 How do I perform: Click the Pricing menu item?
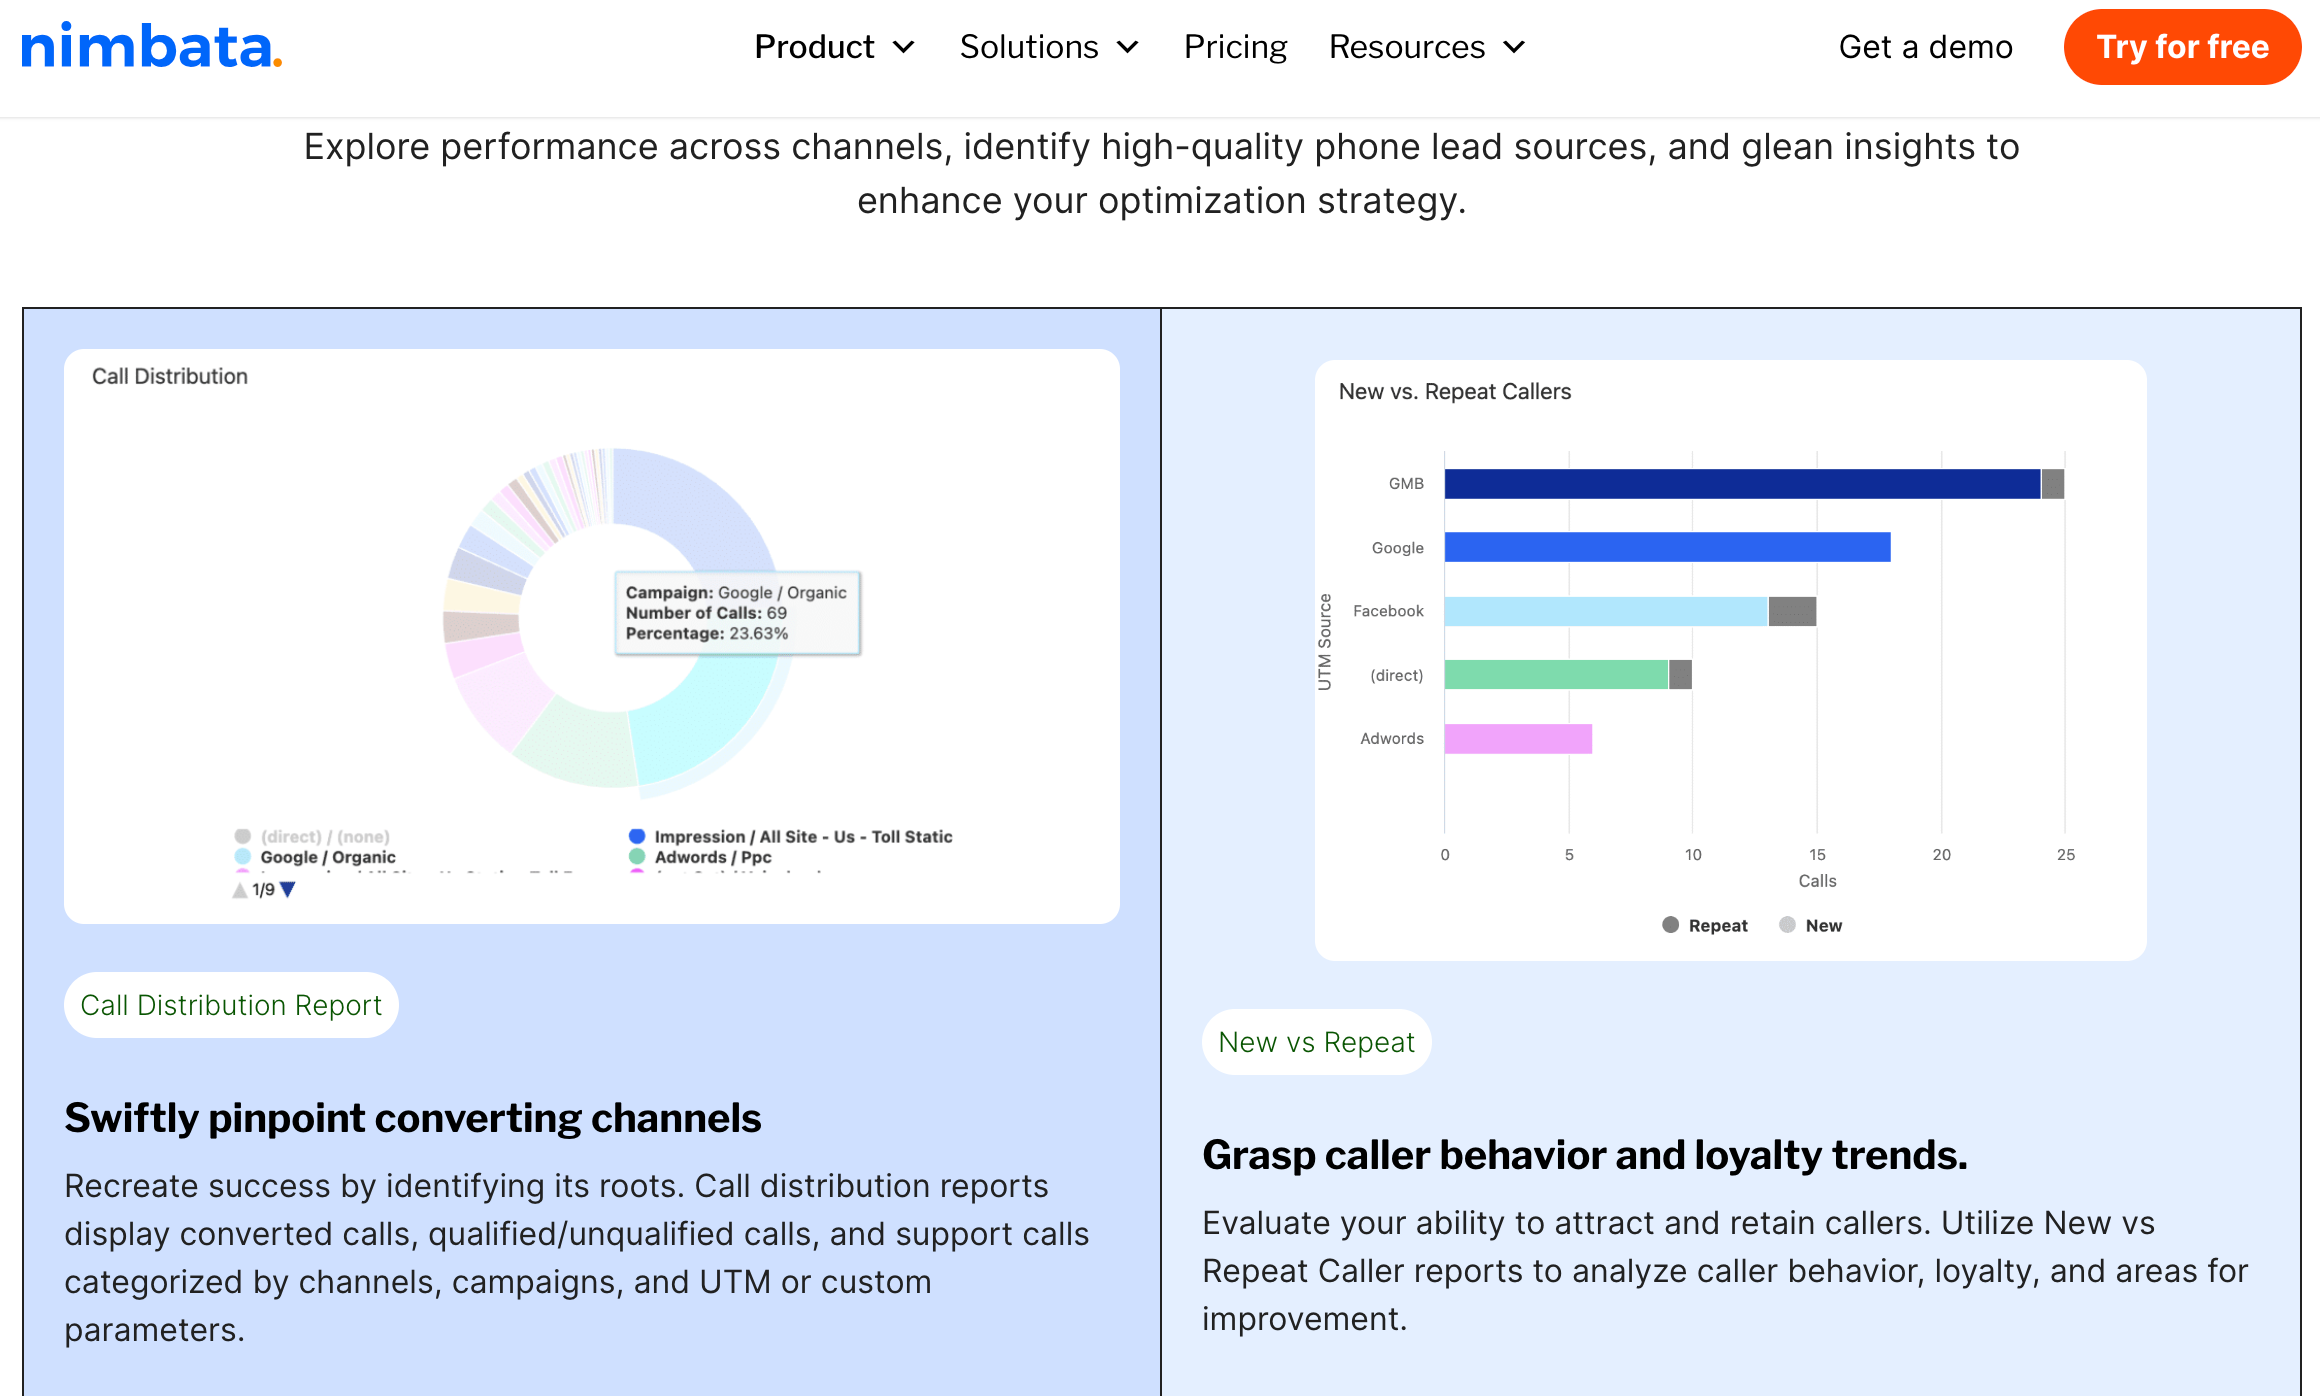pos(1233,45)
